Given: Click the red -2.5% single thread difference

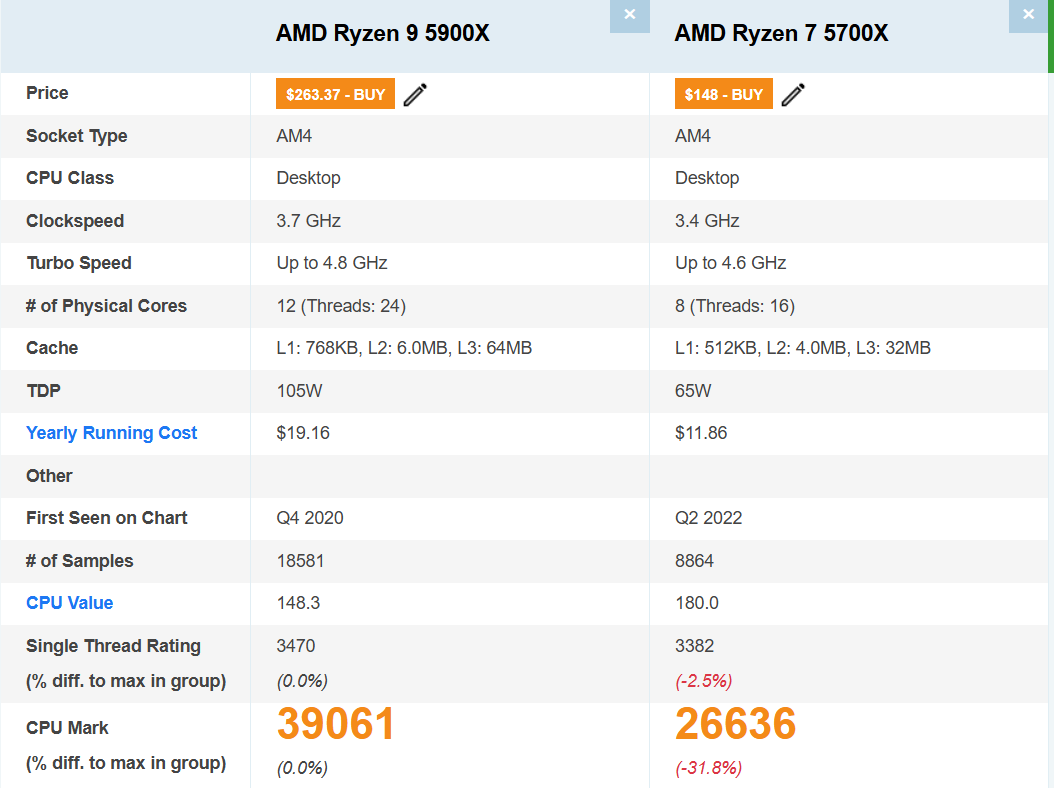Looking at the screenshot, I should point(703,681).
